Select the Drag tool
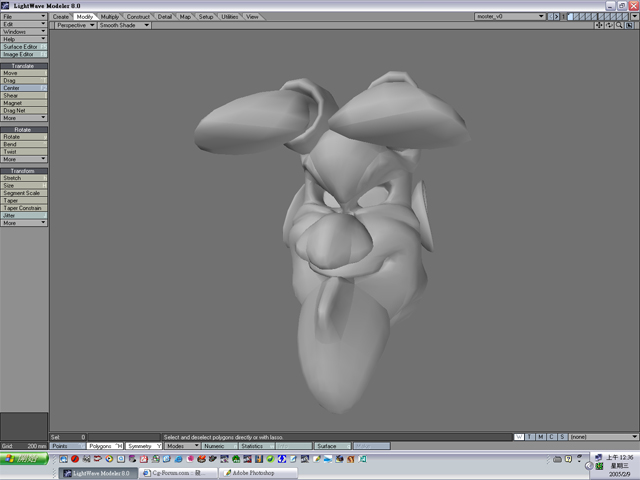 24,80
